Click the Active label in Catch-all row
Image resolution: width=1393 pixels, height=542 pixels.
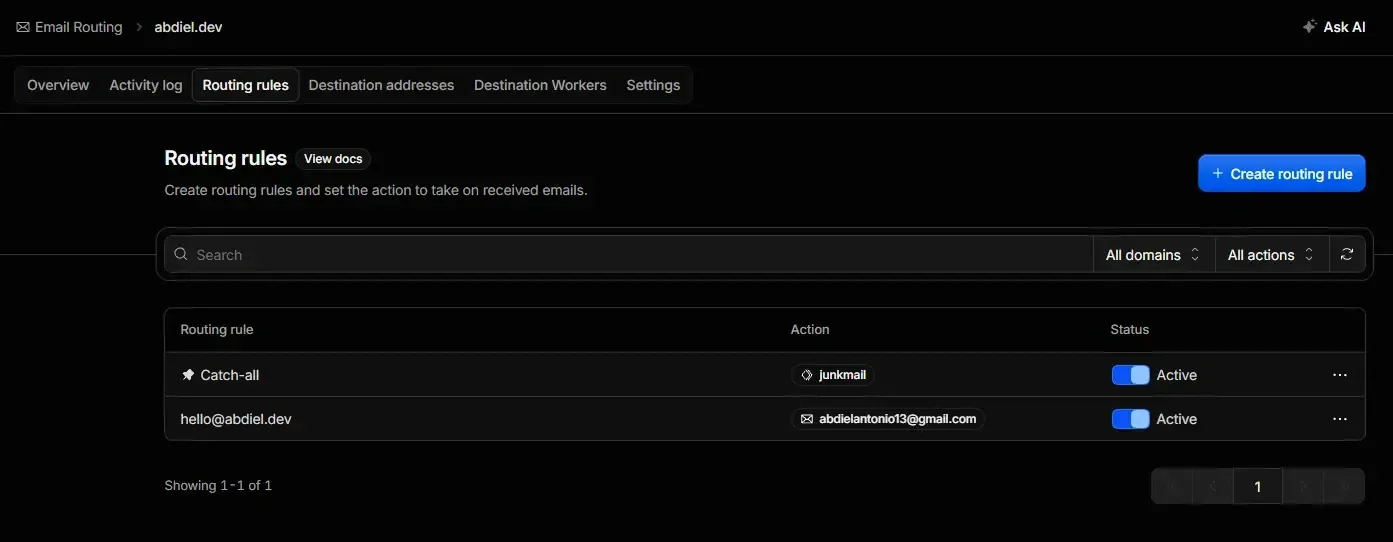point(1177,375)
